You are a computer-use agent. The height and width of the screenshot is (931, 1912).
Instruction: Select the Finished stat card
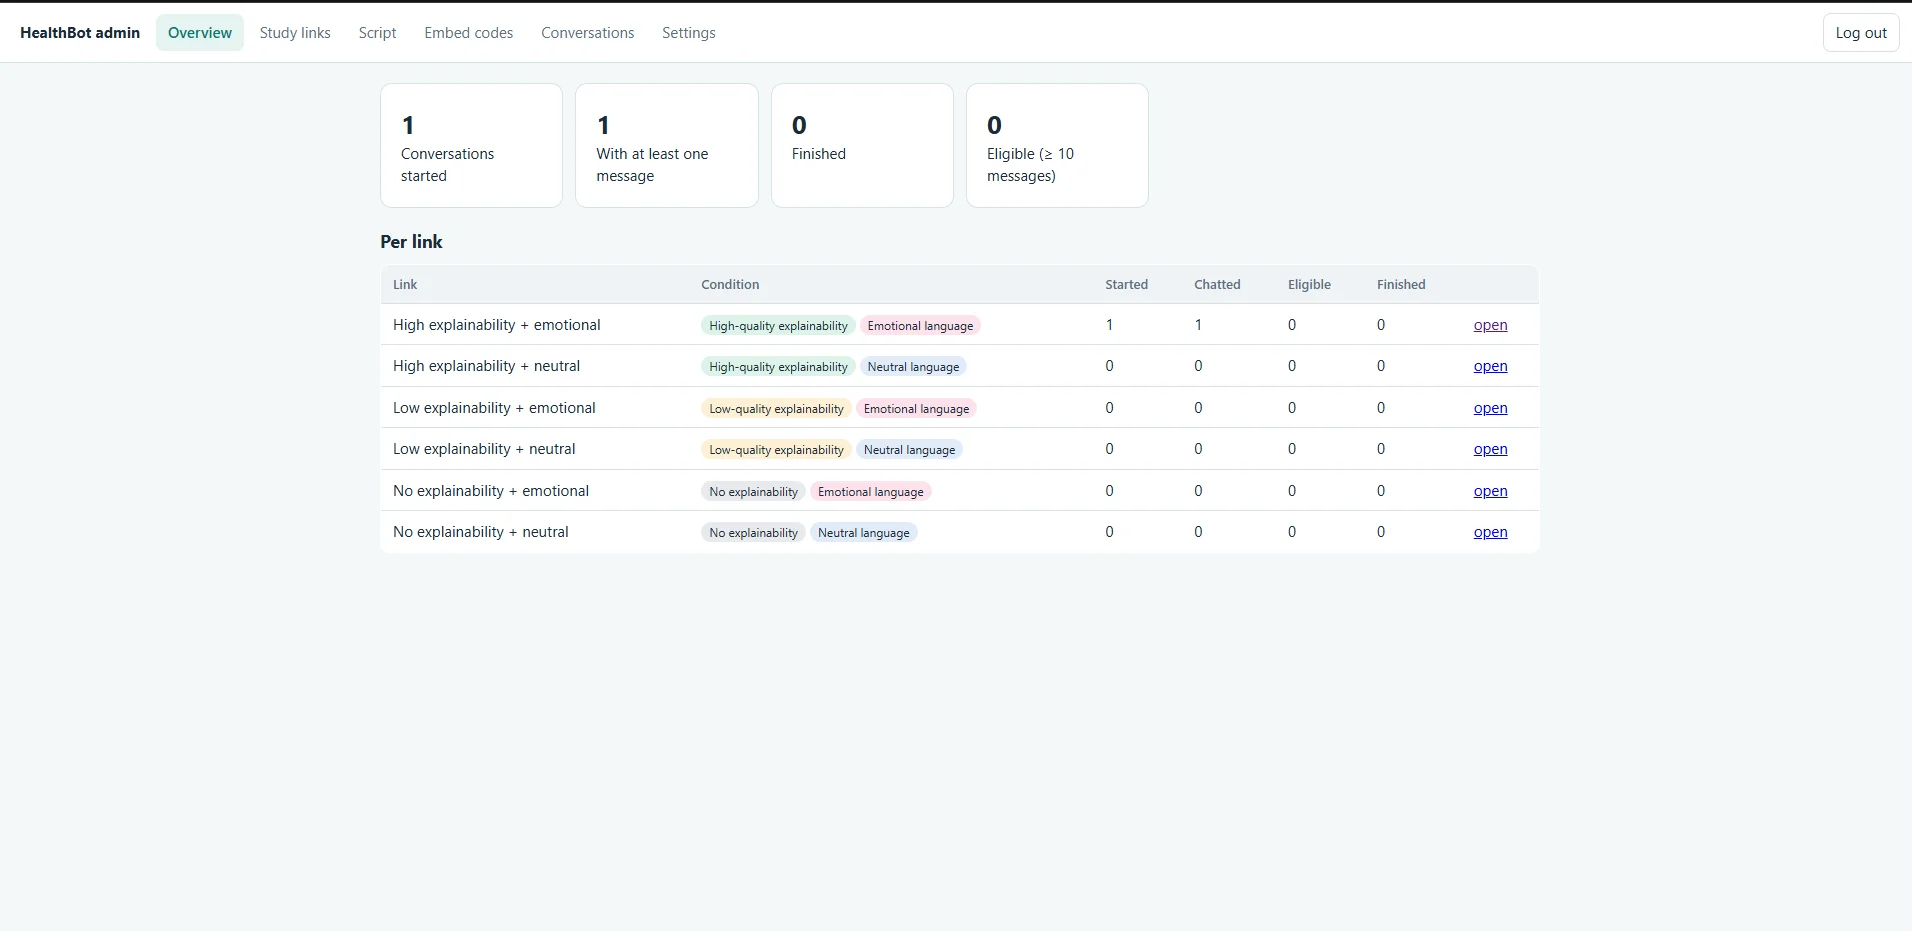[x=862, y=146]
